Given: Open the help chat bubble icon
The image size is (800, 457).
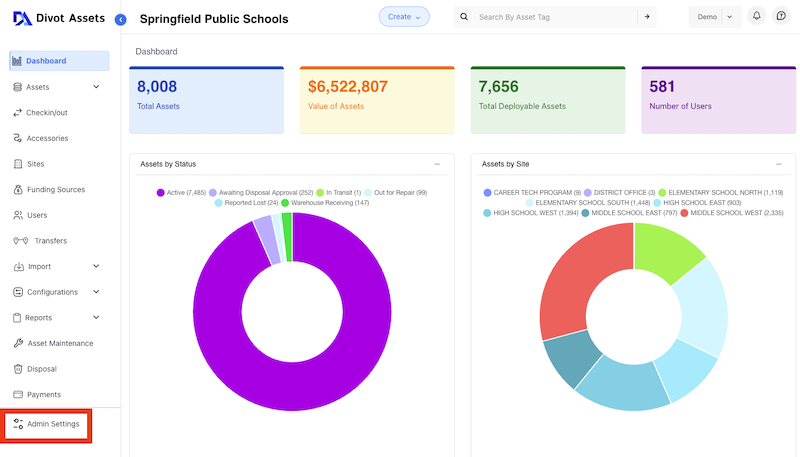Looking at the screenshot, I should [x=781, y=16].
